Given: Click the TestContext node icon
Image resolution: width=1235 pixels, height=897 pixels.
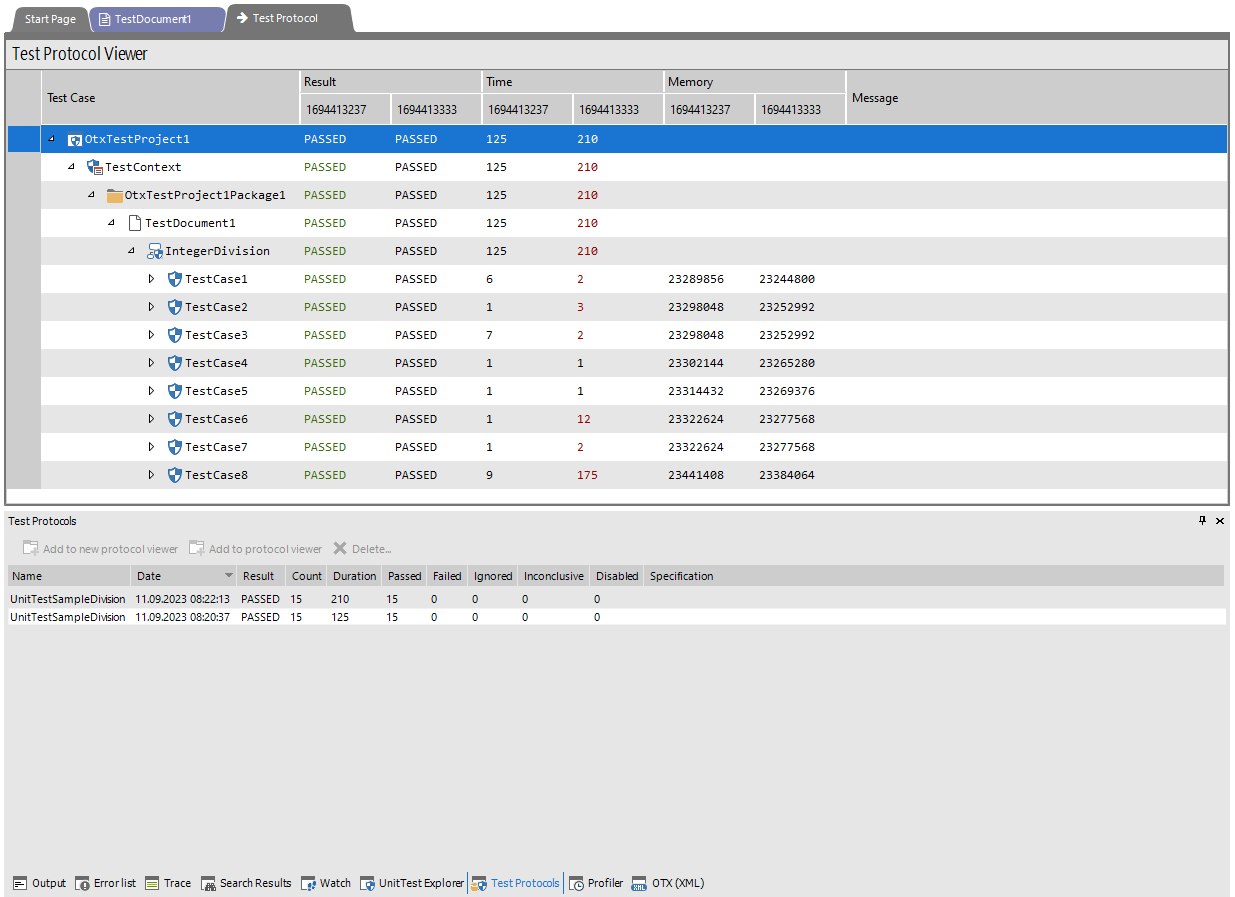Looking at the screenshot, I should (95, 168).
